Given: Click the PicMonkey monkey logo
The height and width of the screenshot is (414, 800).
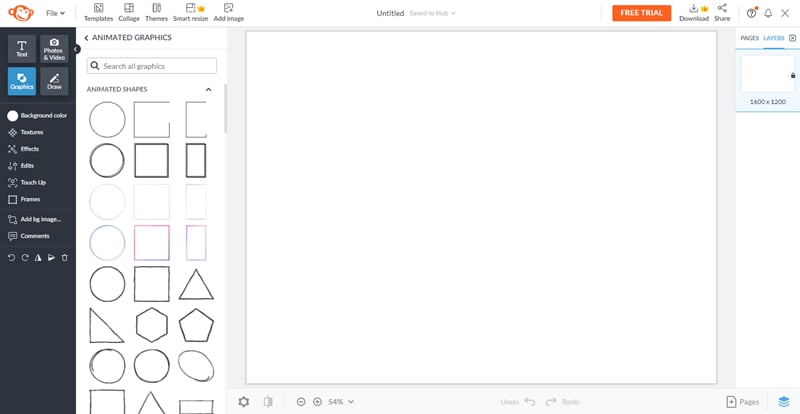Looking at the screenshot, I should [x=21, y=13].
